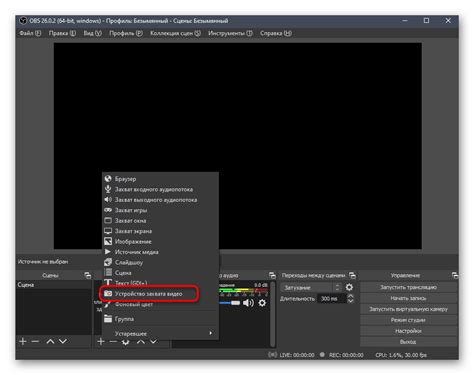Viewport: 474px width, 375px height.
Task: Open the Инструменты menu
Action: coord(230,33)
